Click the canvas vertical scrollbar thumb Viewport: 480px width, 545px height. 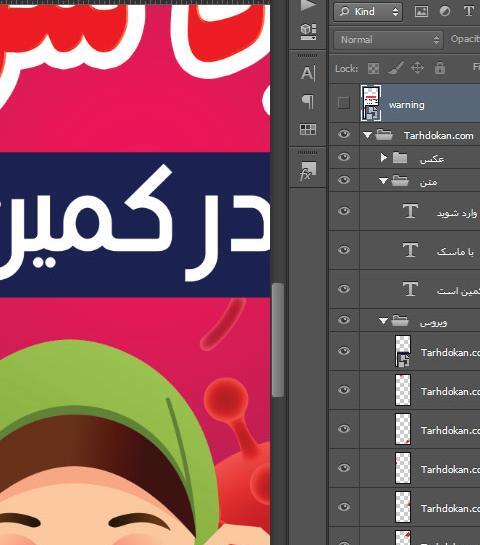[278, 340]
